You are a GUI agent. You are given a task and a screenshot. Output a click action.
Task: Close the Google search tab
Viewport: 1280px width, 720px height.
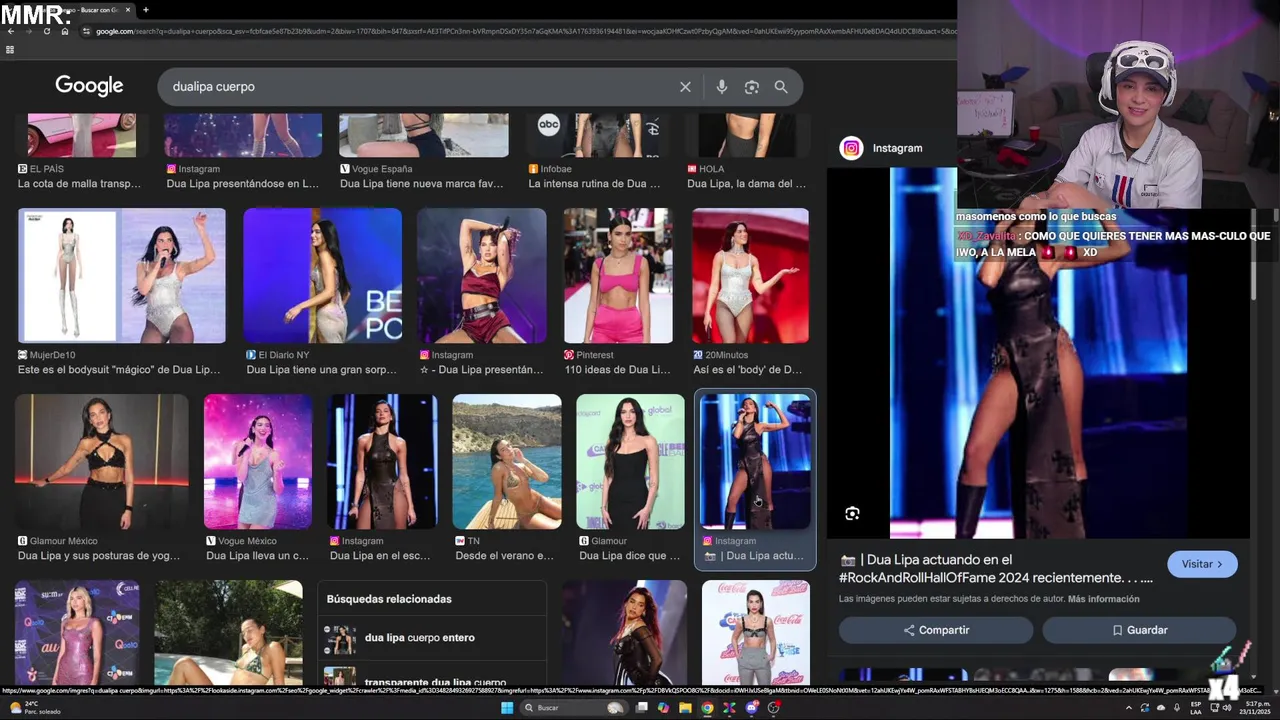[x=128, y=10]
